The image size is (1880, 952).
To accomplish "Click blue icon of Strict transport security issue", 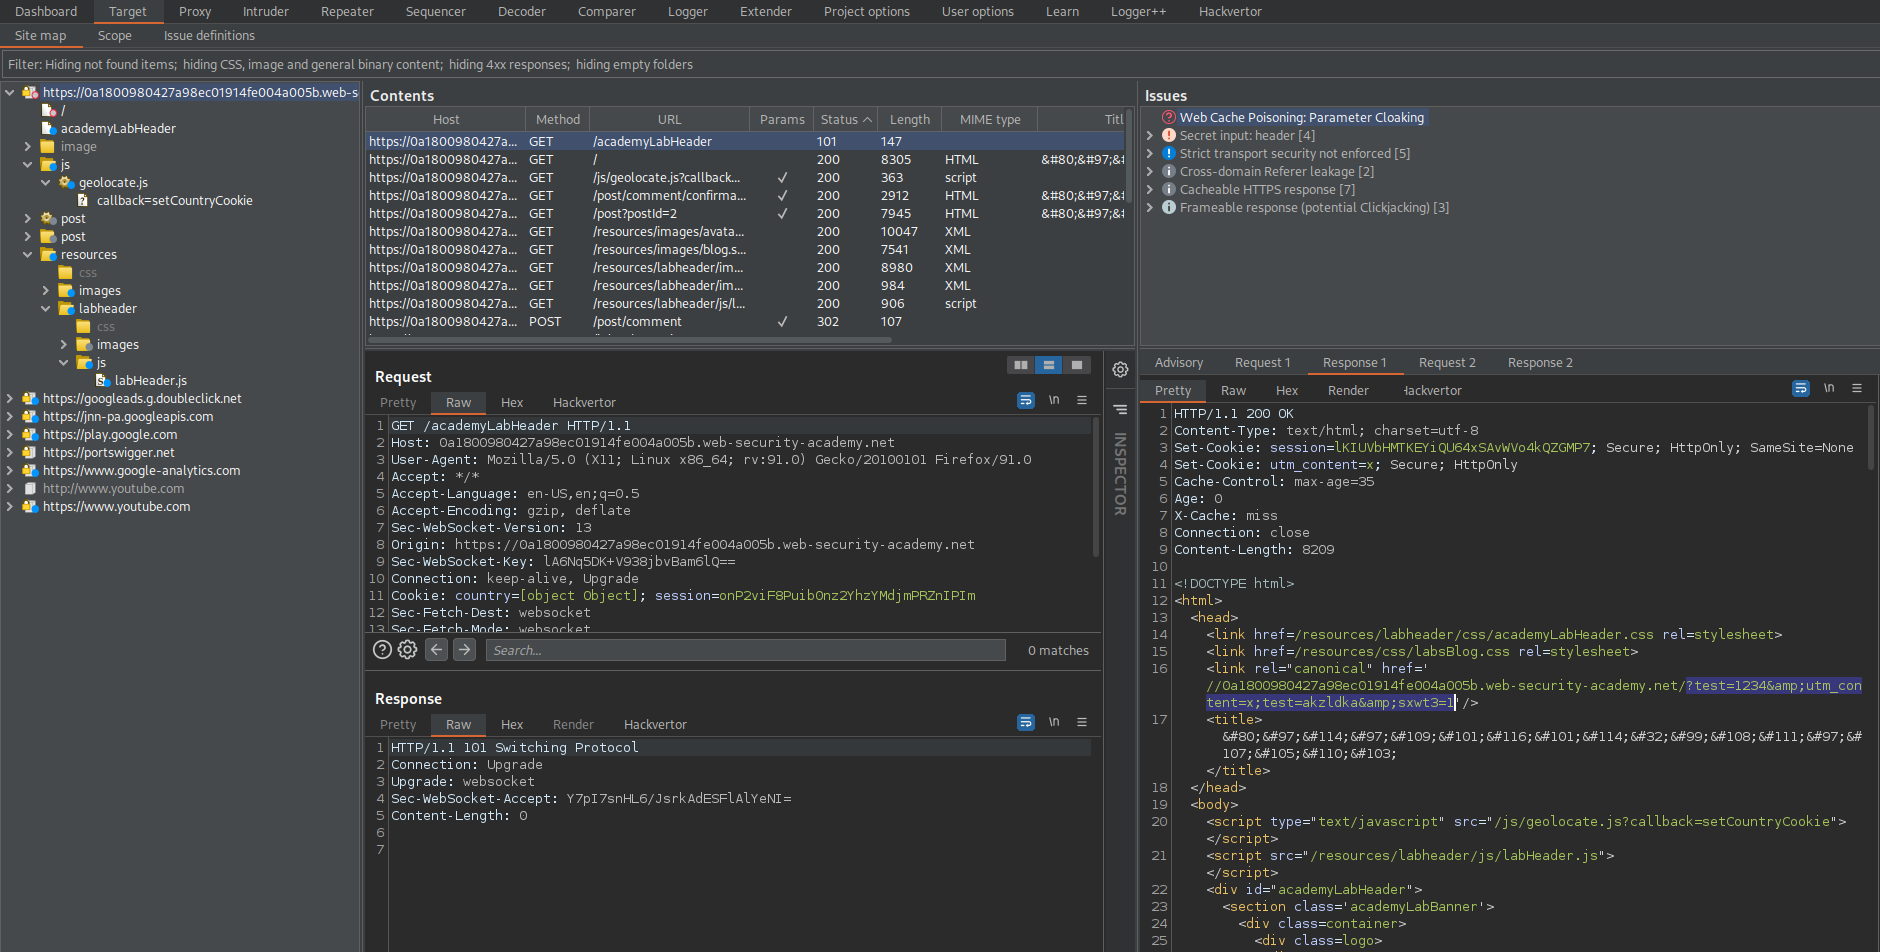I will (x=1169, y=154).
